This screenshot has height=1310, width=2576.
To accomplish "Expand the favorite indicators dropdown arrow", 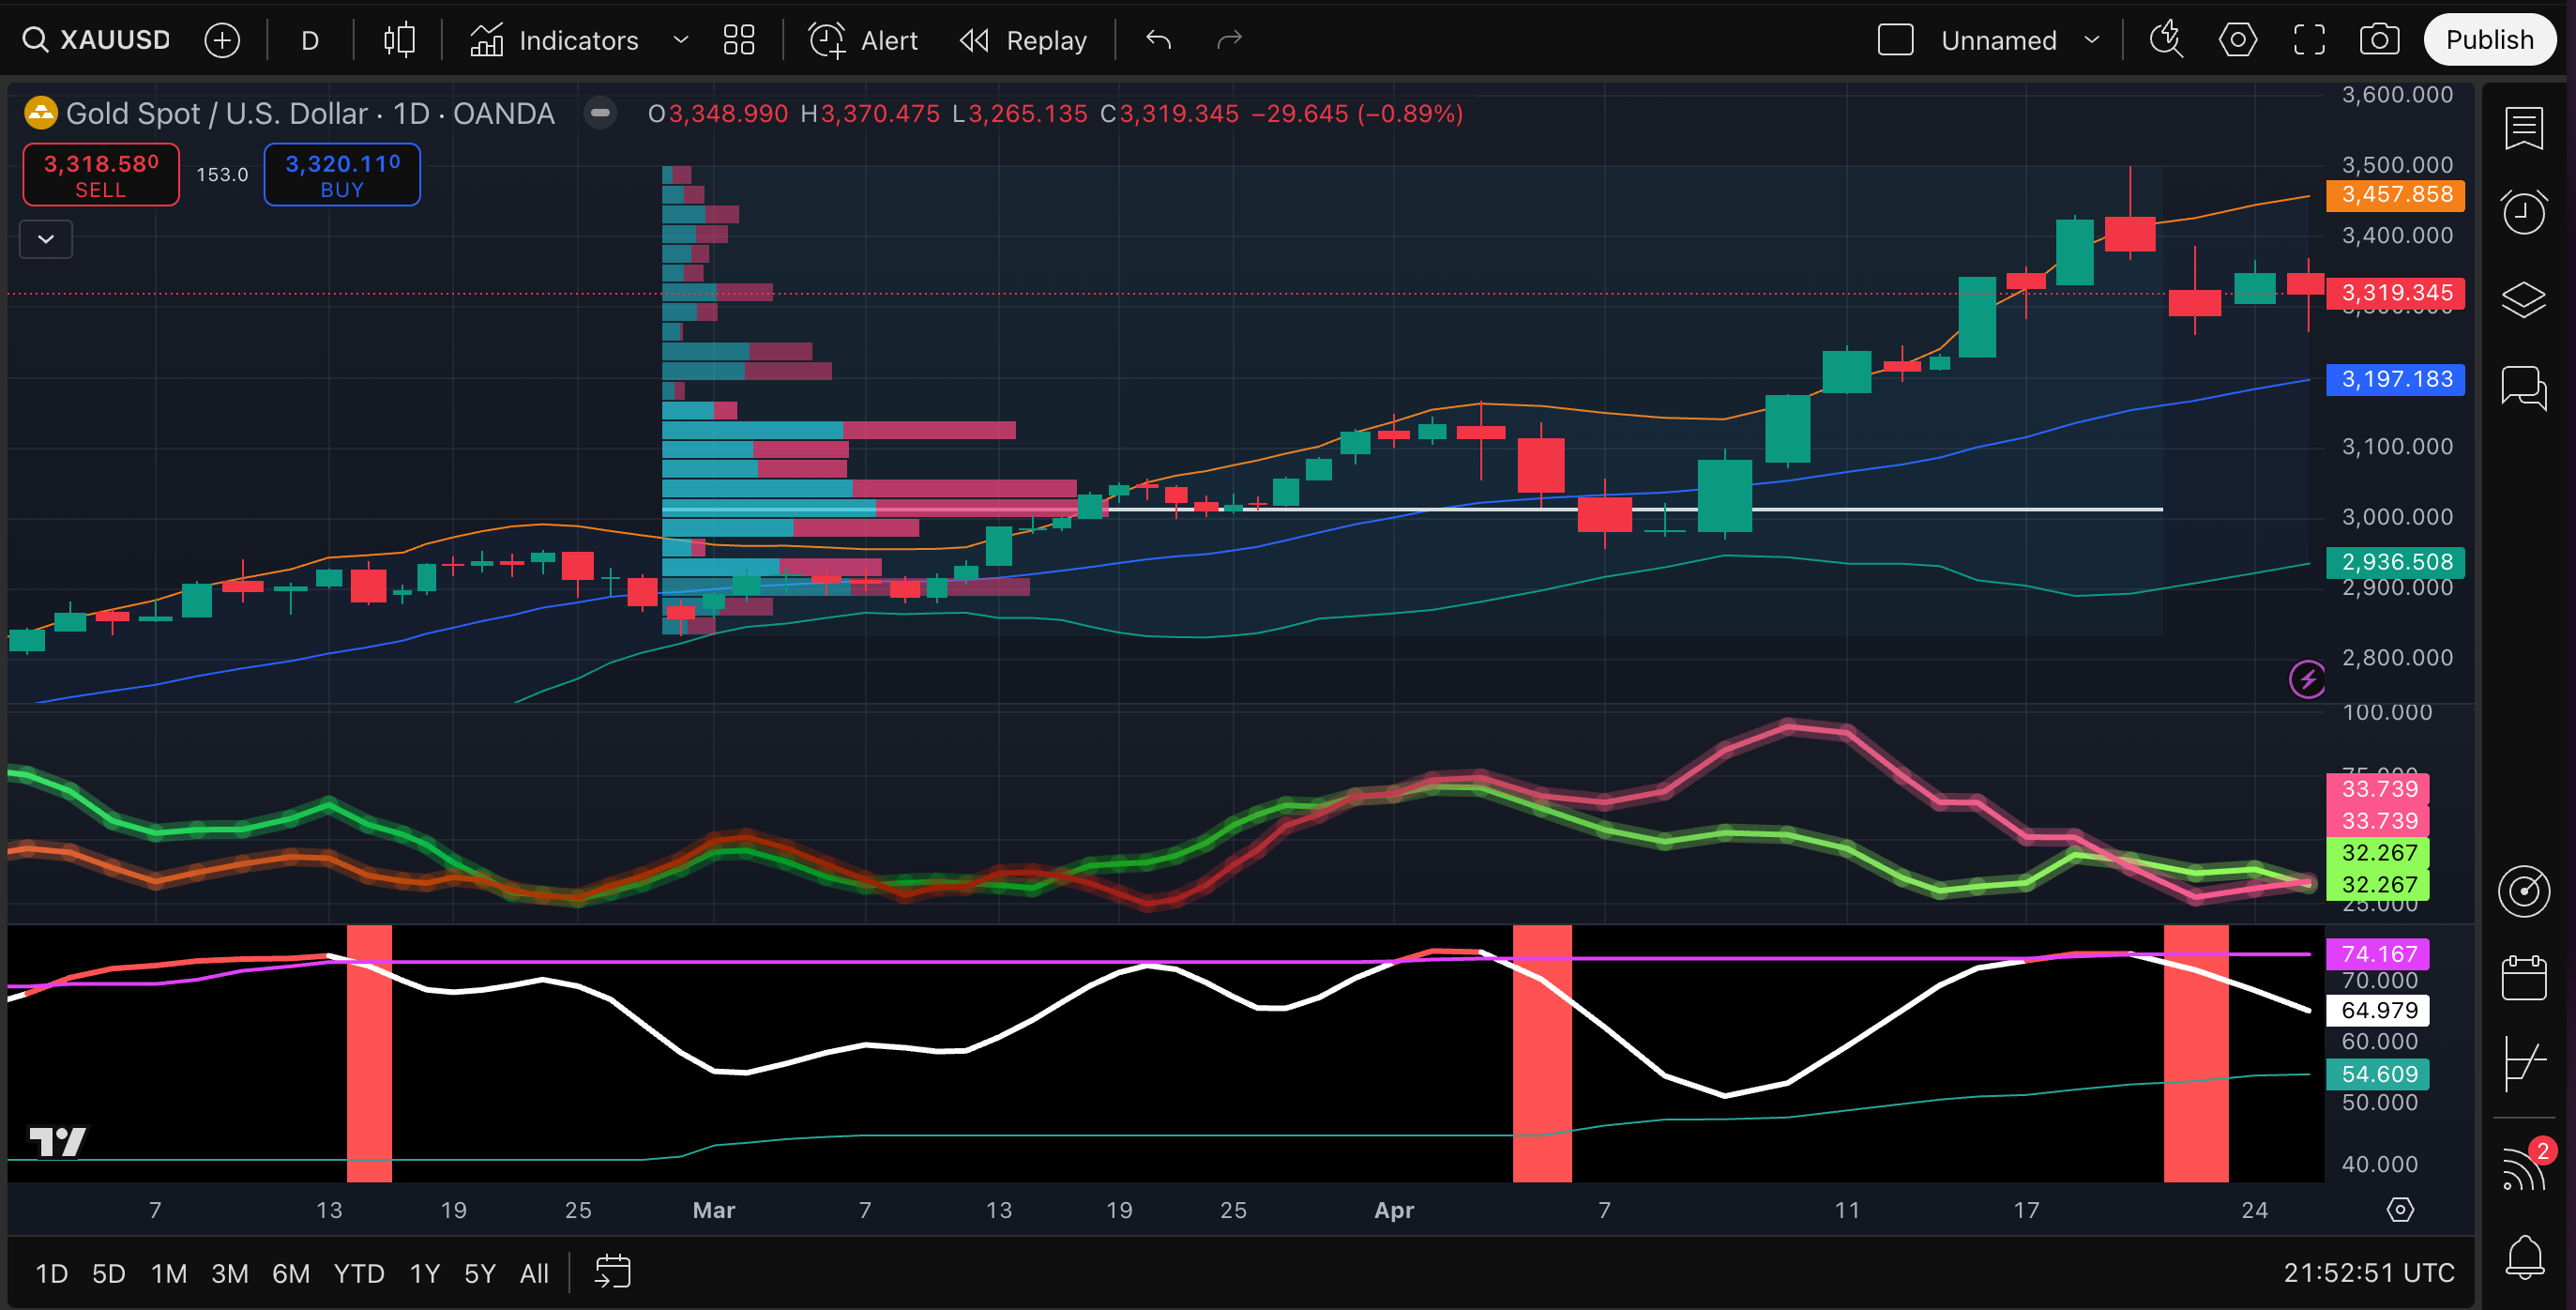I will coord(681,40).
